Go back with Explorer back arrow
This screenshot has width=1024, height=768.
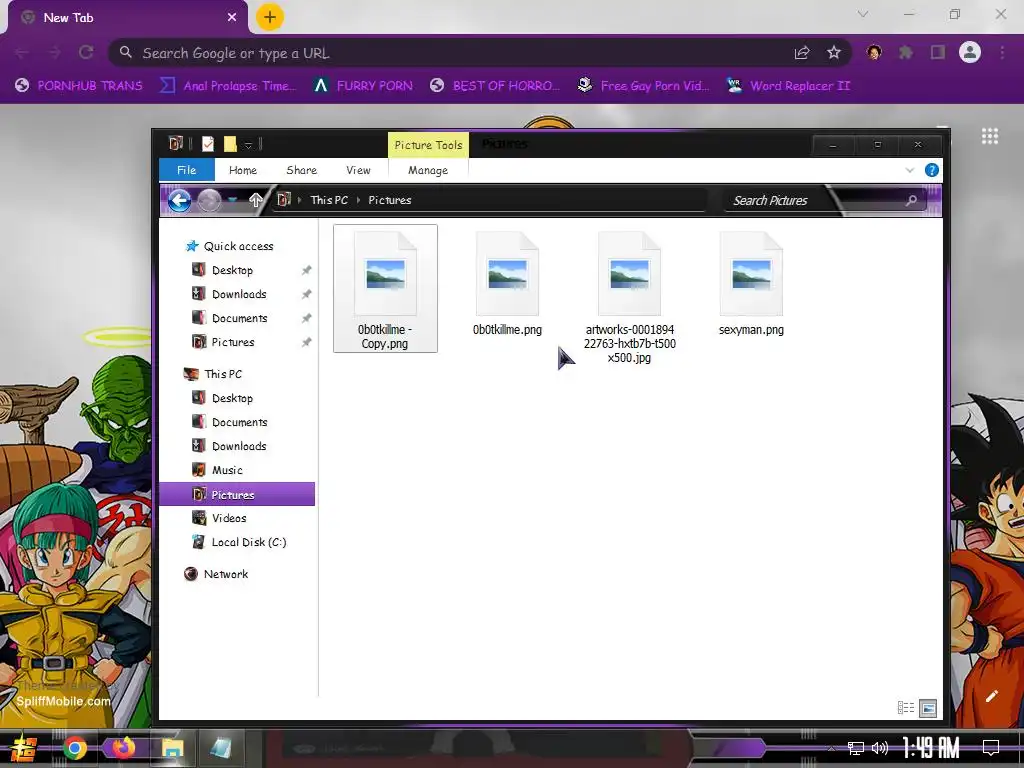[x=179, y=200]
